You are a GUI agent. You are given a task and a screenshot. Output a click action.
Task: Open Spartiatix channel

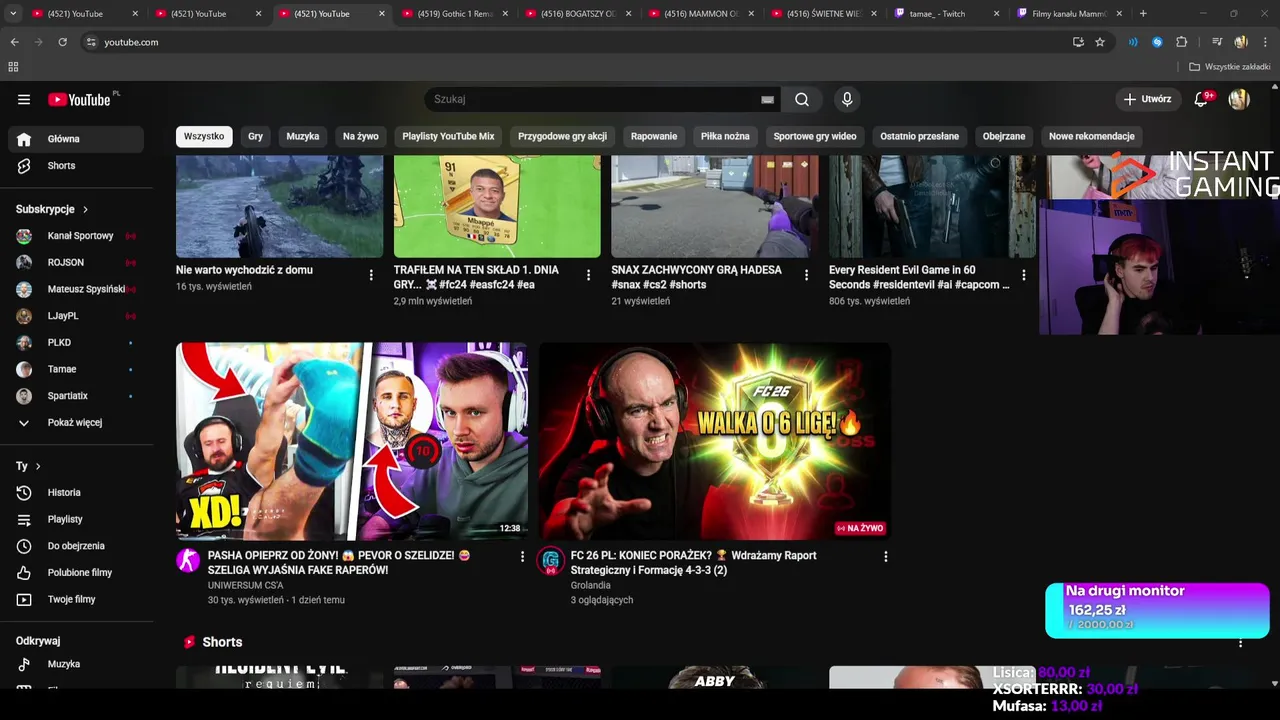click(x=76, y=396)
